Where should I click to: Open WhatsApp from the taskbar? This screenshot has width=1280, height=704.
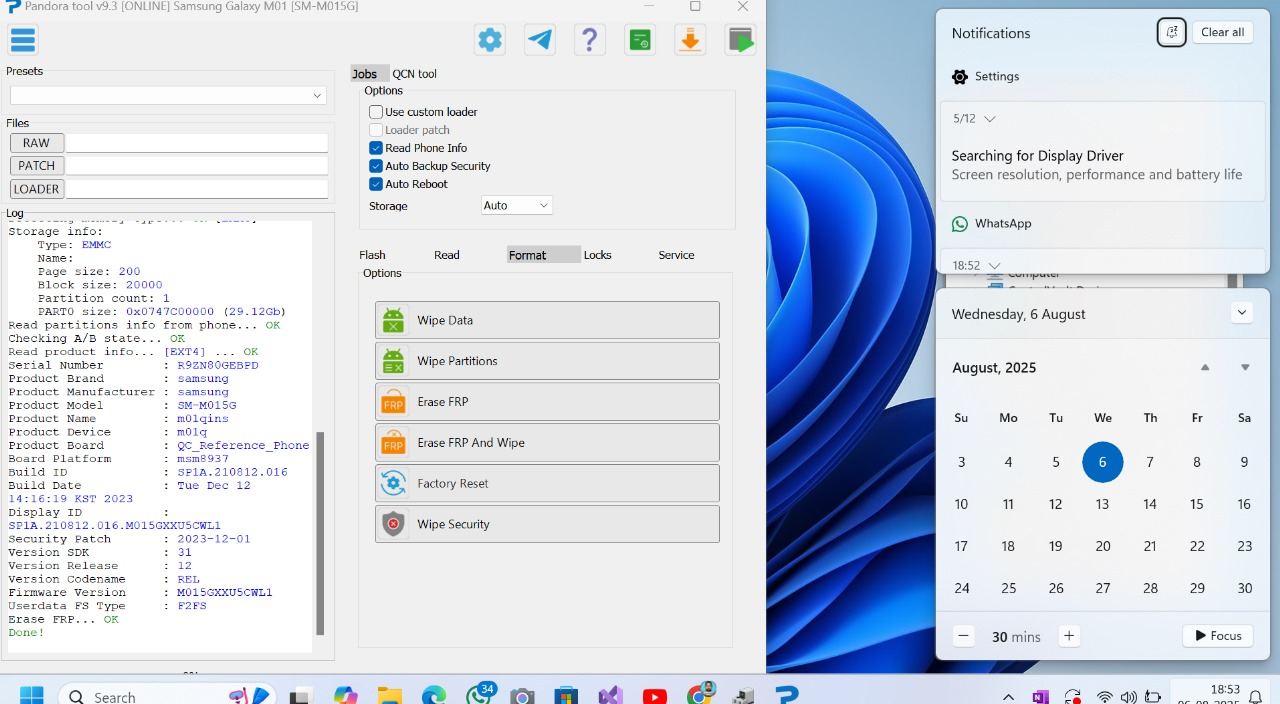tap(479, 696)
